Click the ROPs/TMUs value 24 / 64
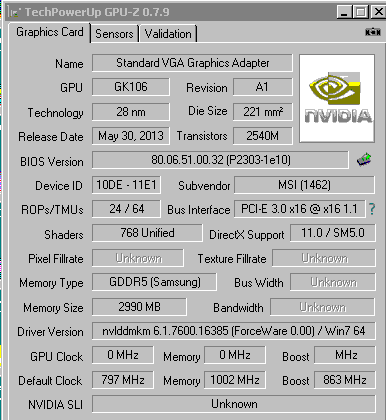Image resolution: width=386 pixels, height=420 pixels. coord(126,209)
